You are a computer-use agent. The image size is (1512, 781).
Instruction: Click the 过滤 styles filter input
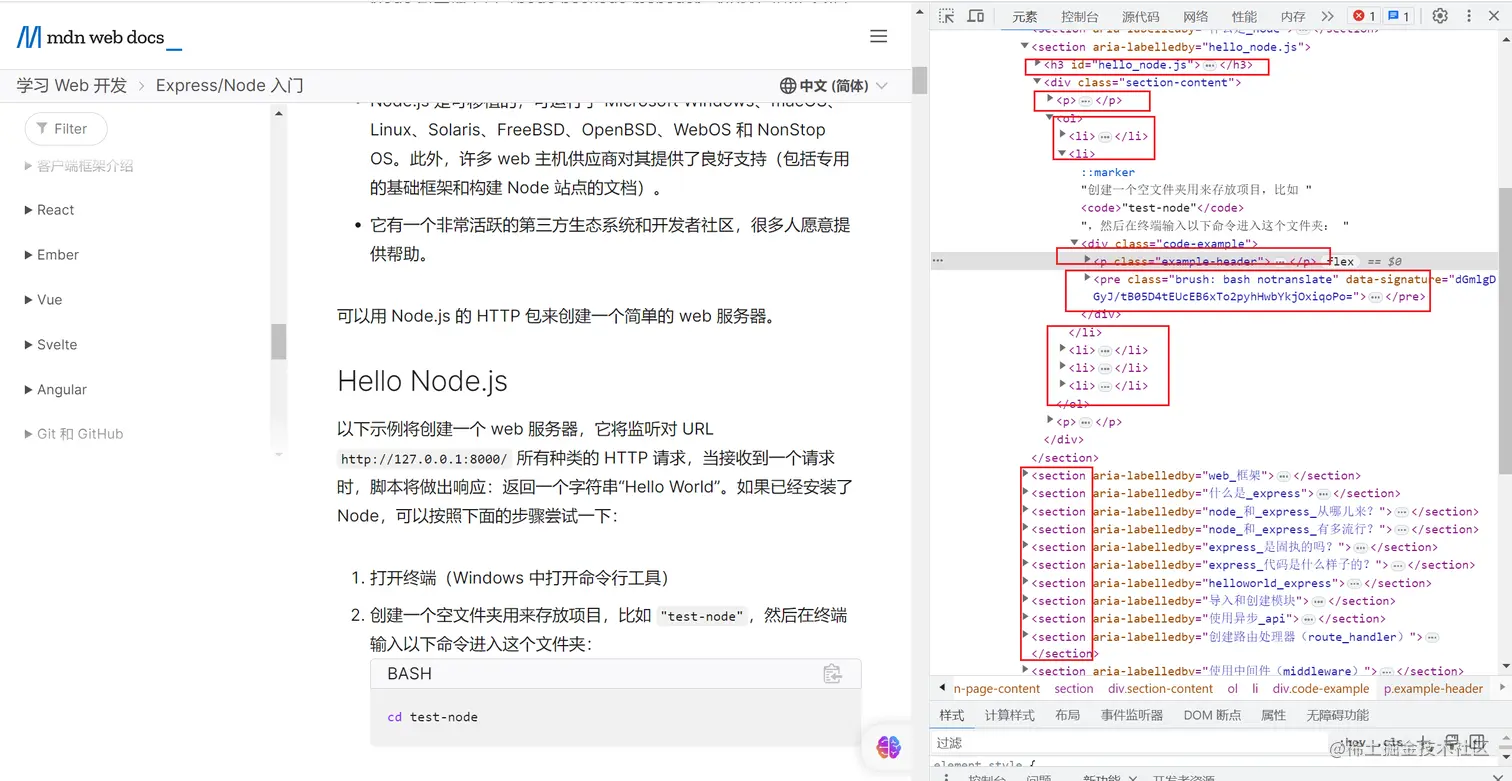tap(1130, 743)
